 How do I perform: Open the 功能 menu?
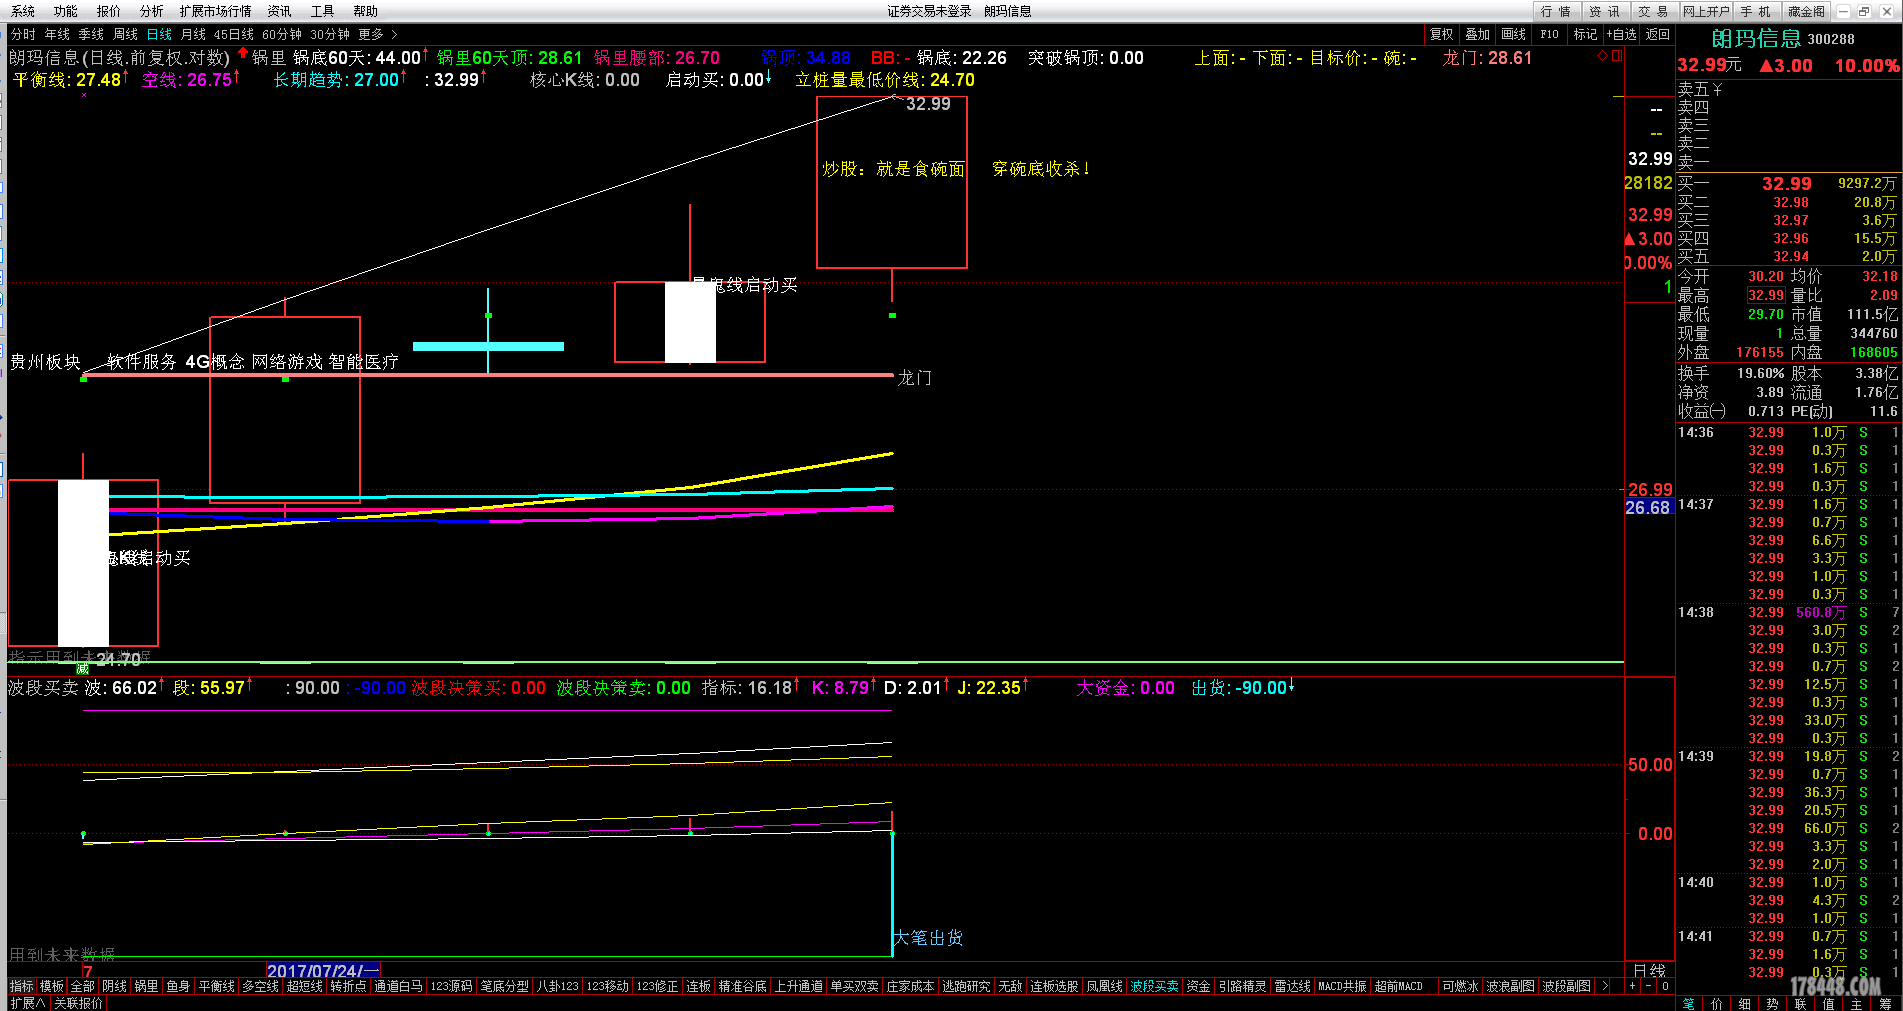click(x=66, y=11)
